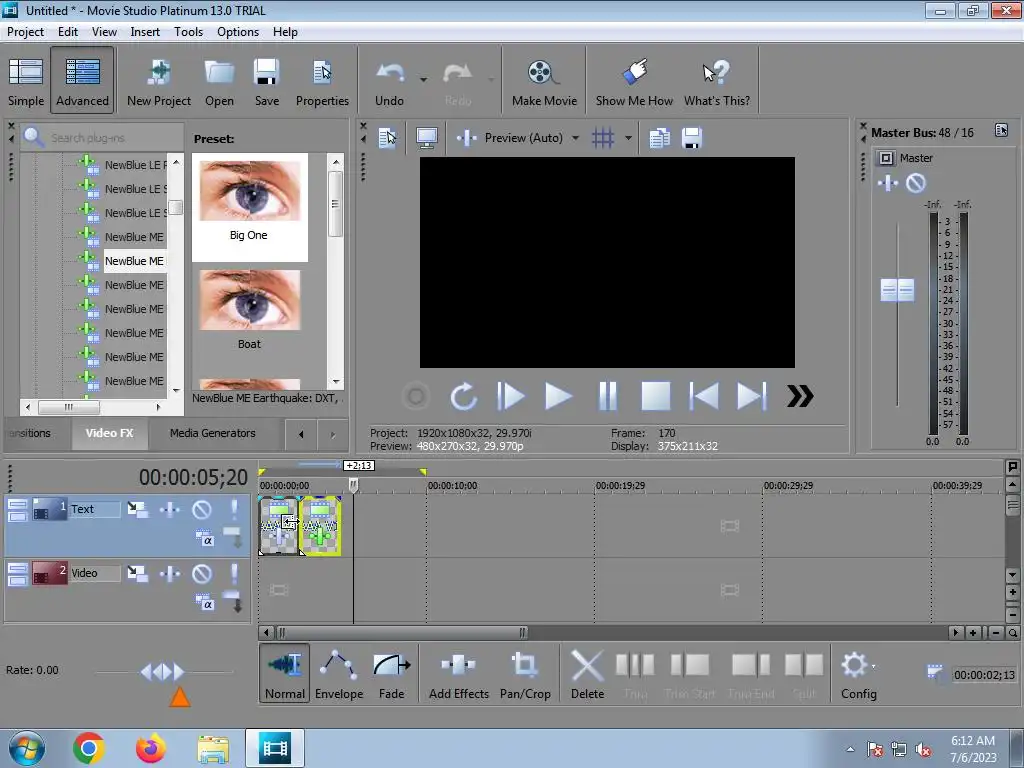
Task: Undo the last action
Action: point(390,81)
